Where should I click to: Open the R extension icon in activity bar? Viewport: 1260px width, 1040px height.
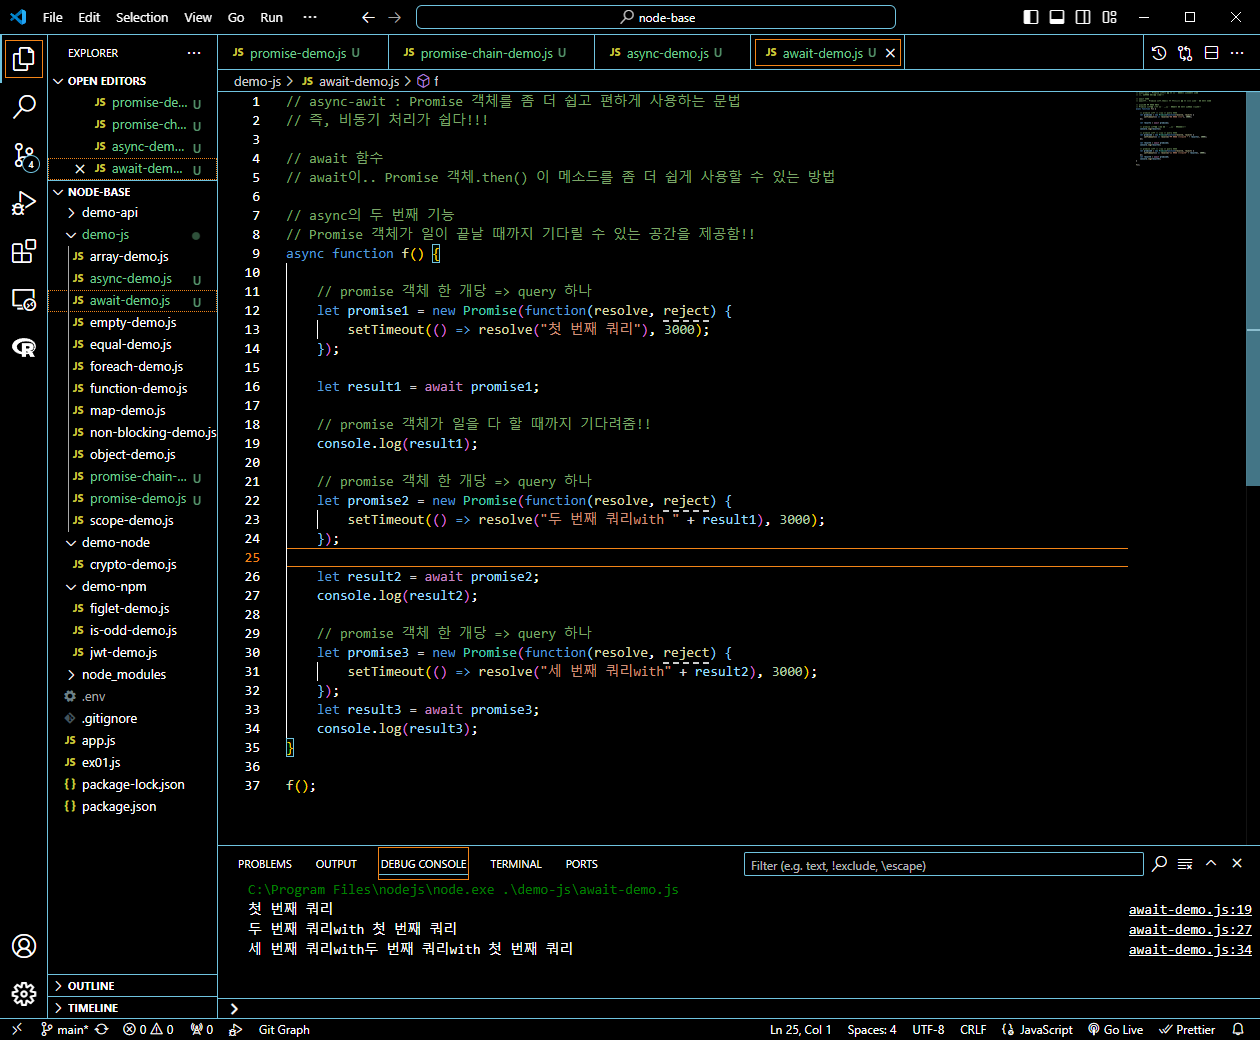[x=24, y=347]
